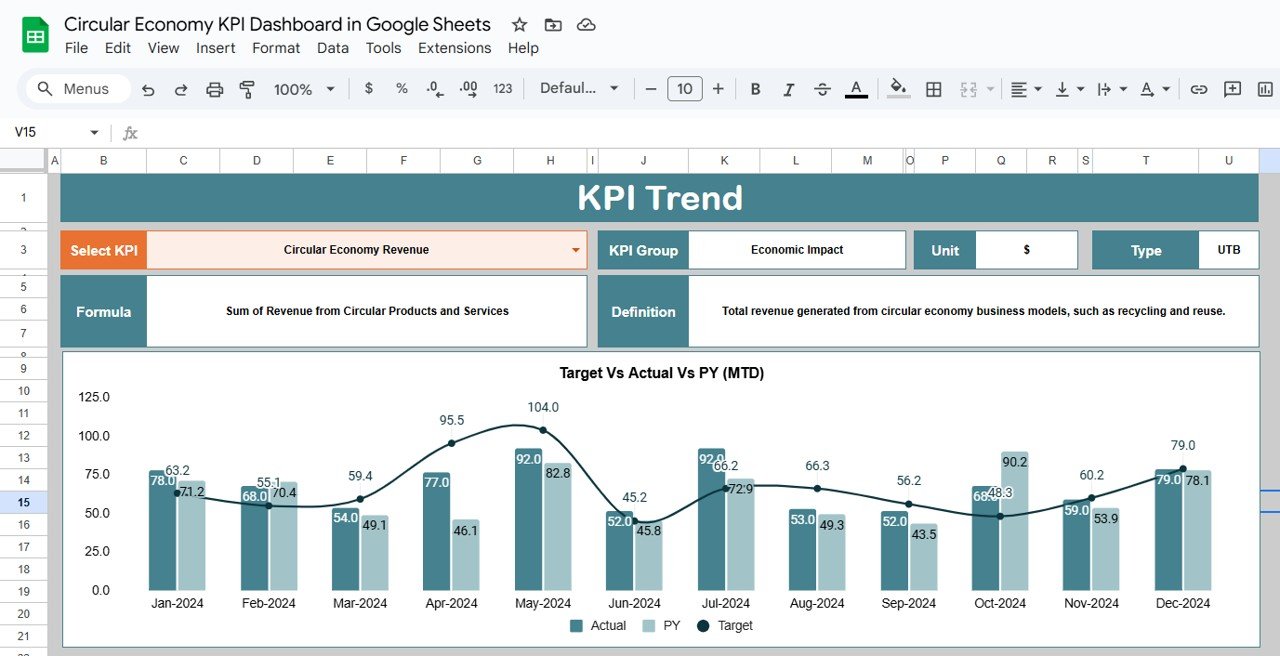Apply currency format with dollar icon
This screenshot has width=1280, height=656.
pos(369,88)
